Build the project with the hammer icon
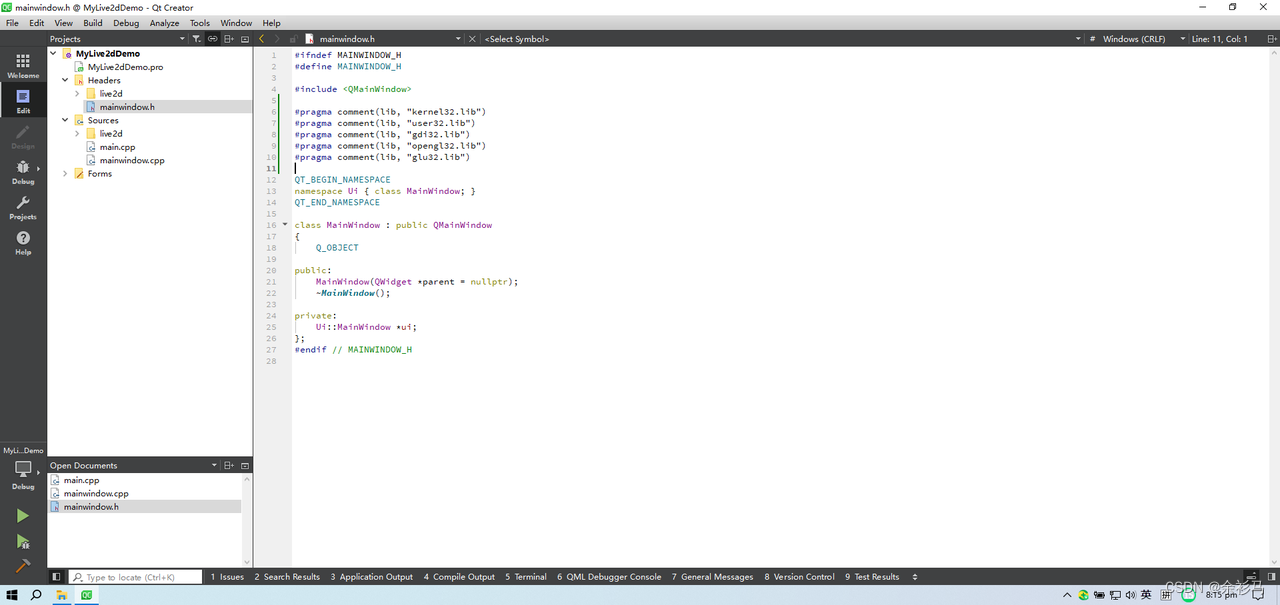Image resolution: width=1280 pixels, height=605 pixels. [x=23, y=565]
